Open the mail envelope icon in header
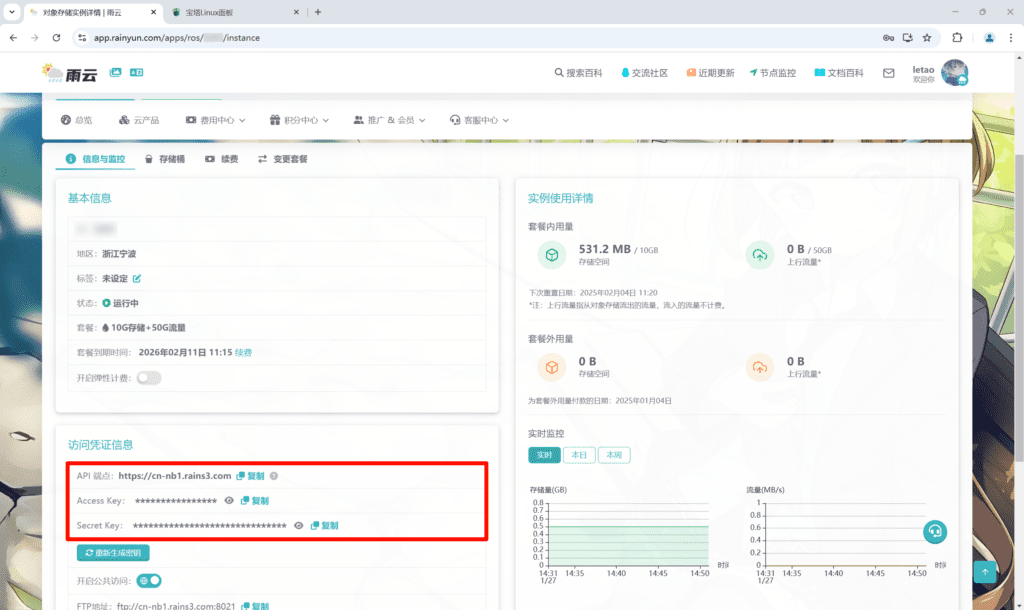The width and height of the screenshot is (1024, 610). (x=888, y=73)
